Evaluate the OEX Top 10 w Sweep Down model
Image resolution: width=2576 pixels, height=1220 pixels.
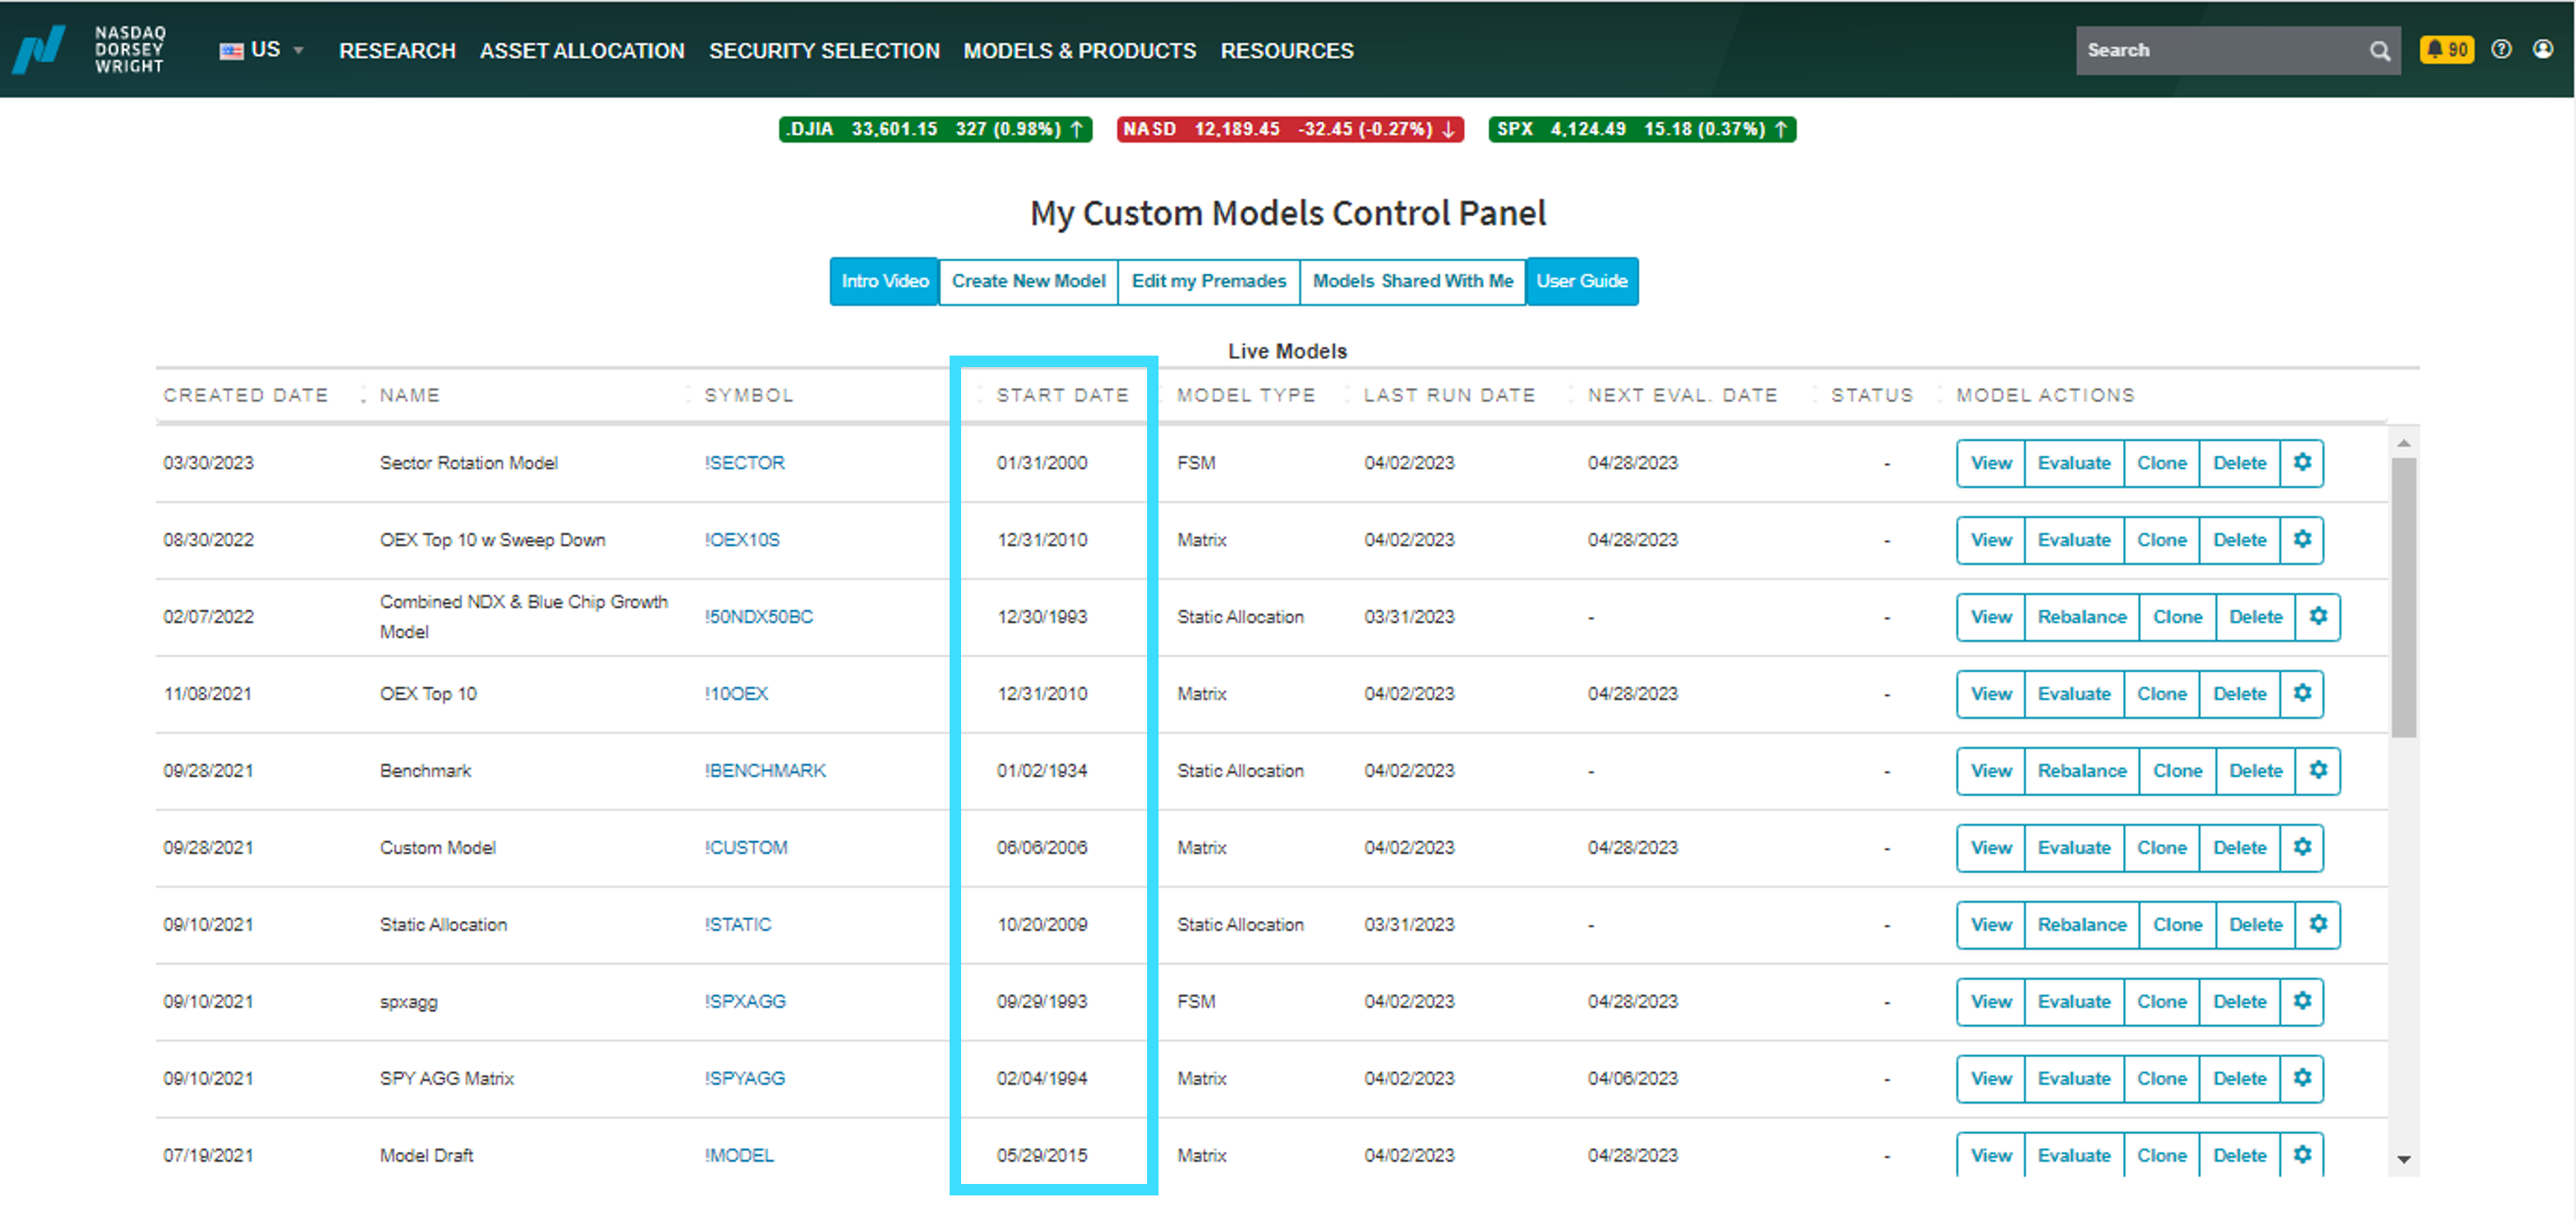pyautogui.click(x=2074, y=540)
